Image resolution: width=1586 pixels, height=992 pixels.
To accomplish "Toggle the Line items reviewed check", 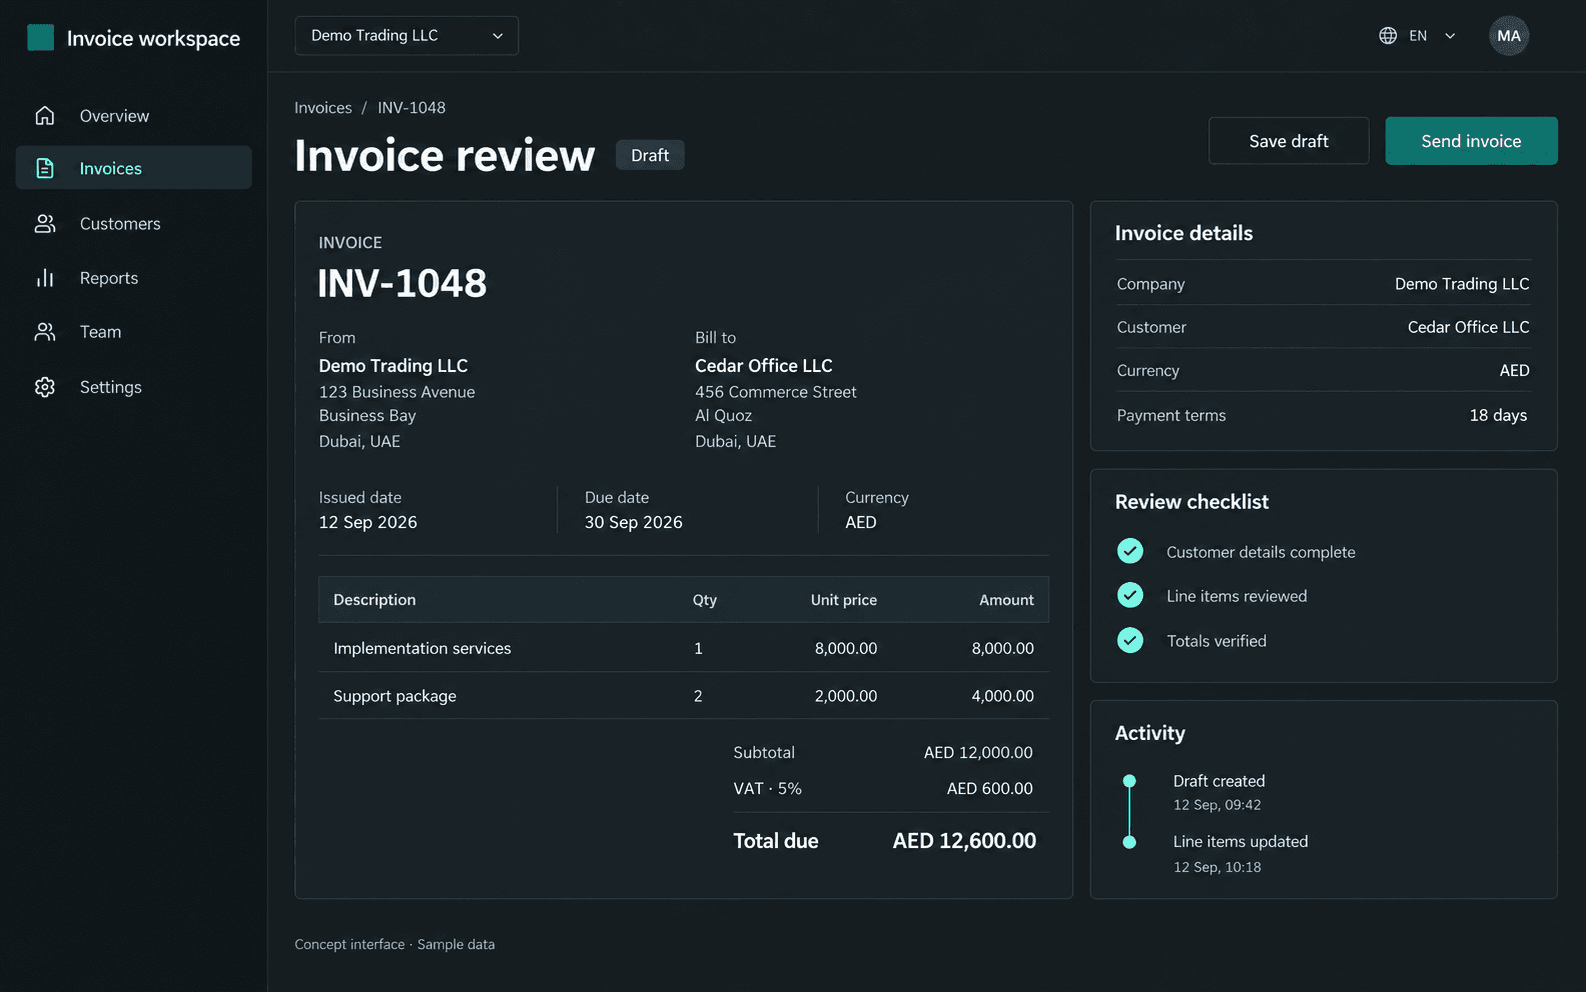I will coord(1130,595).
